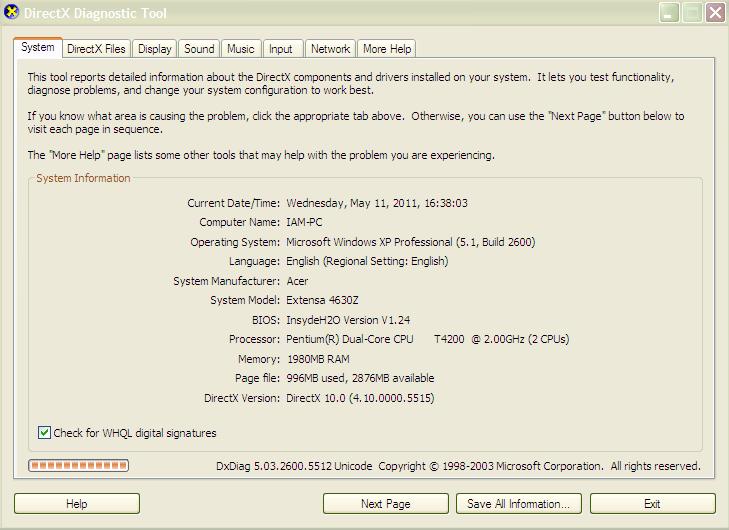This screenshot has width=729, height=530.
Task: Click the DirectX icon in the title bar
Action: 11,12
